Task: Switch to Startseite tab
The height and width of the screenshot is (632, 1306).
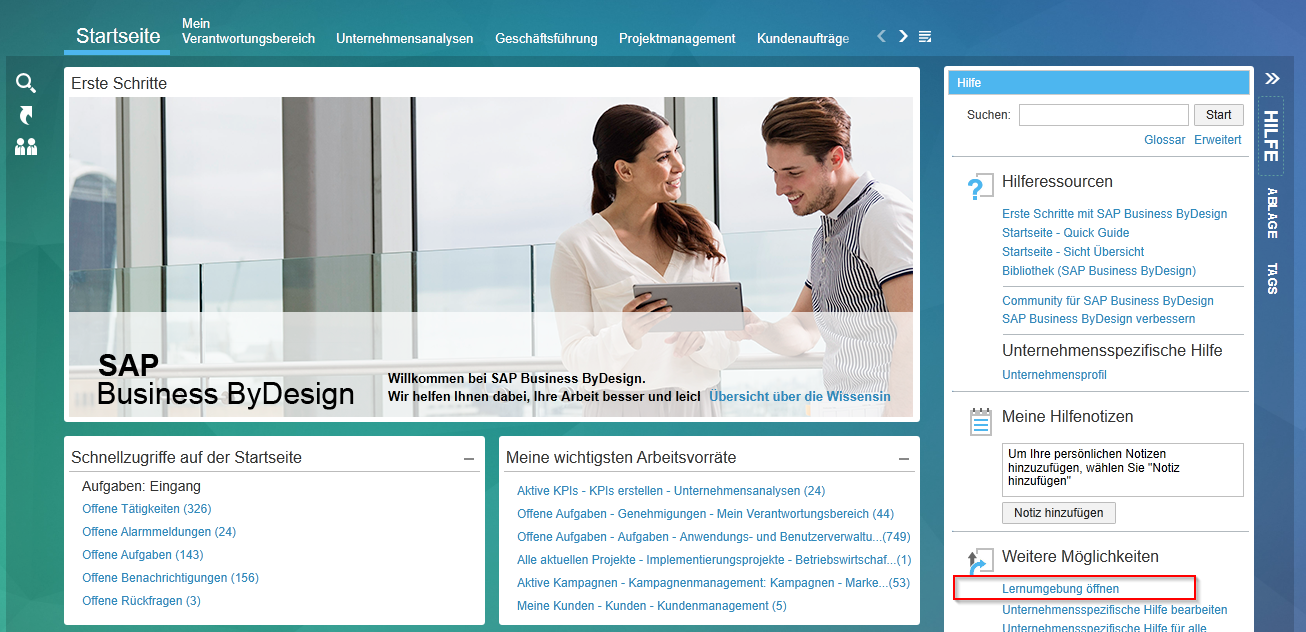Action: pyautogui.click(x=118, y=36)
